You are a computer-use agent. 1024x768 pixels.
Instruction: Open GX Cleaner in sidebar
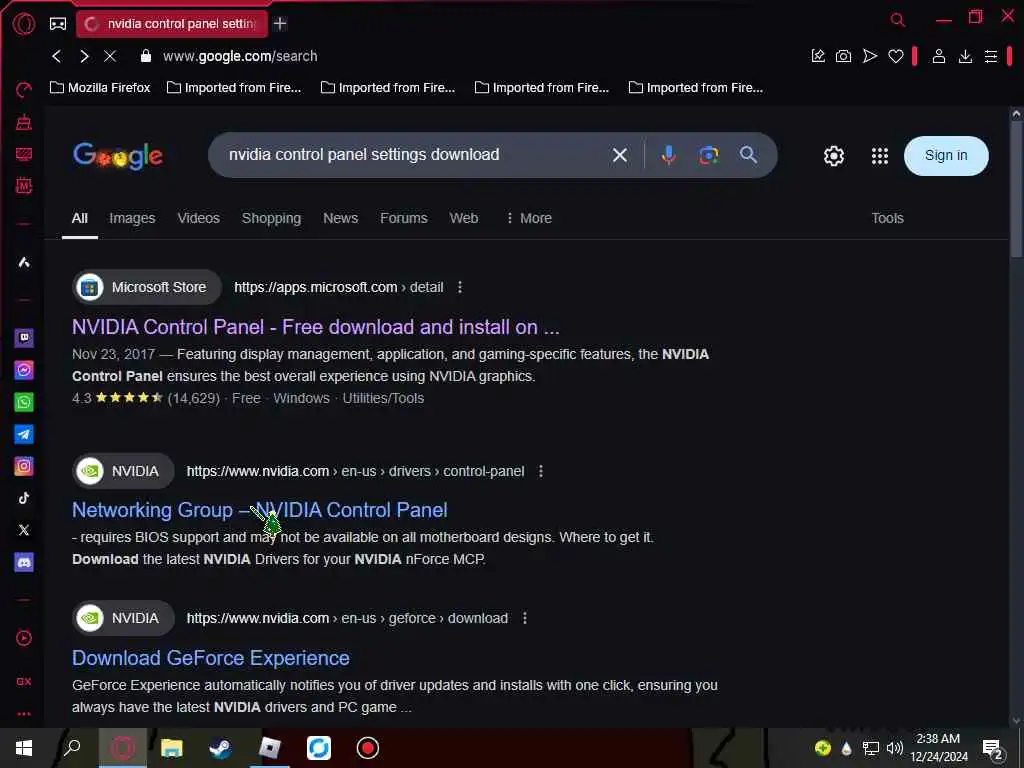tap(24, 122)
